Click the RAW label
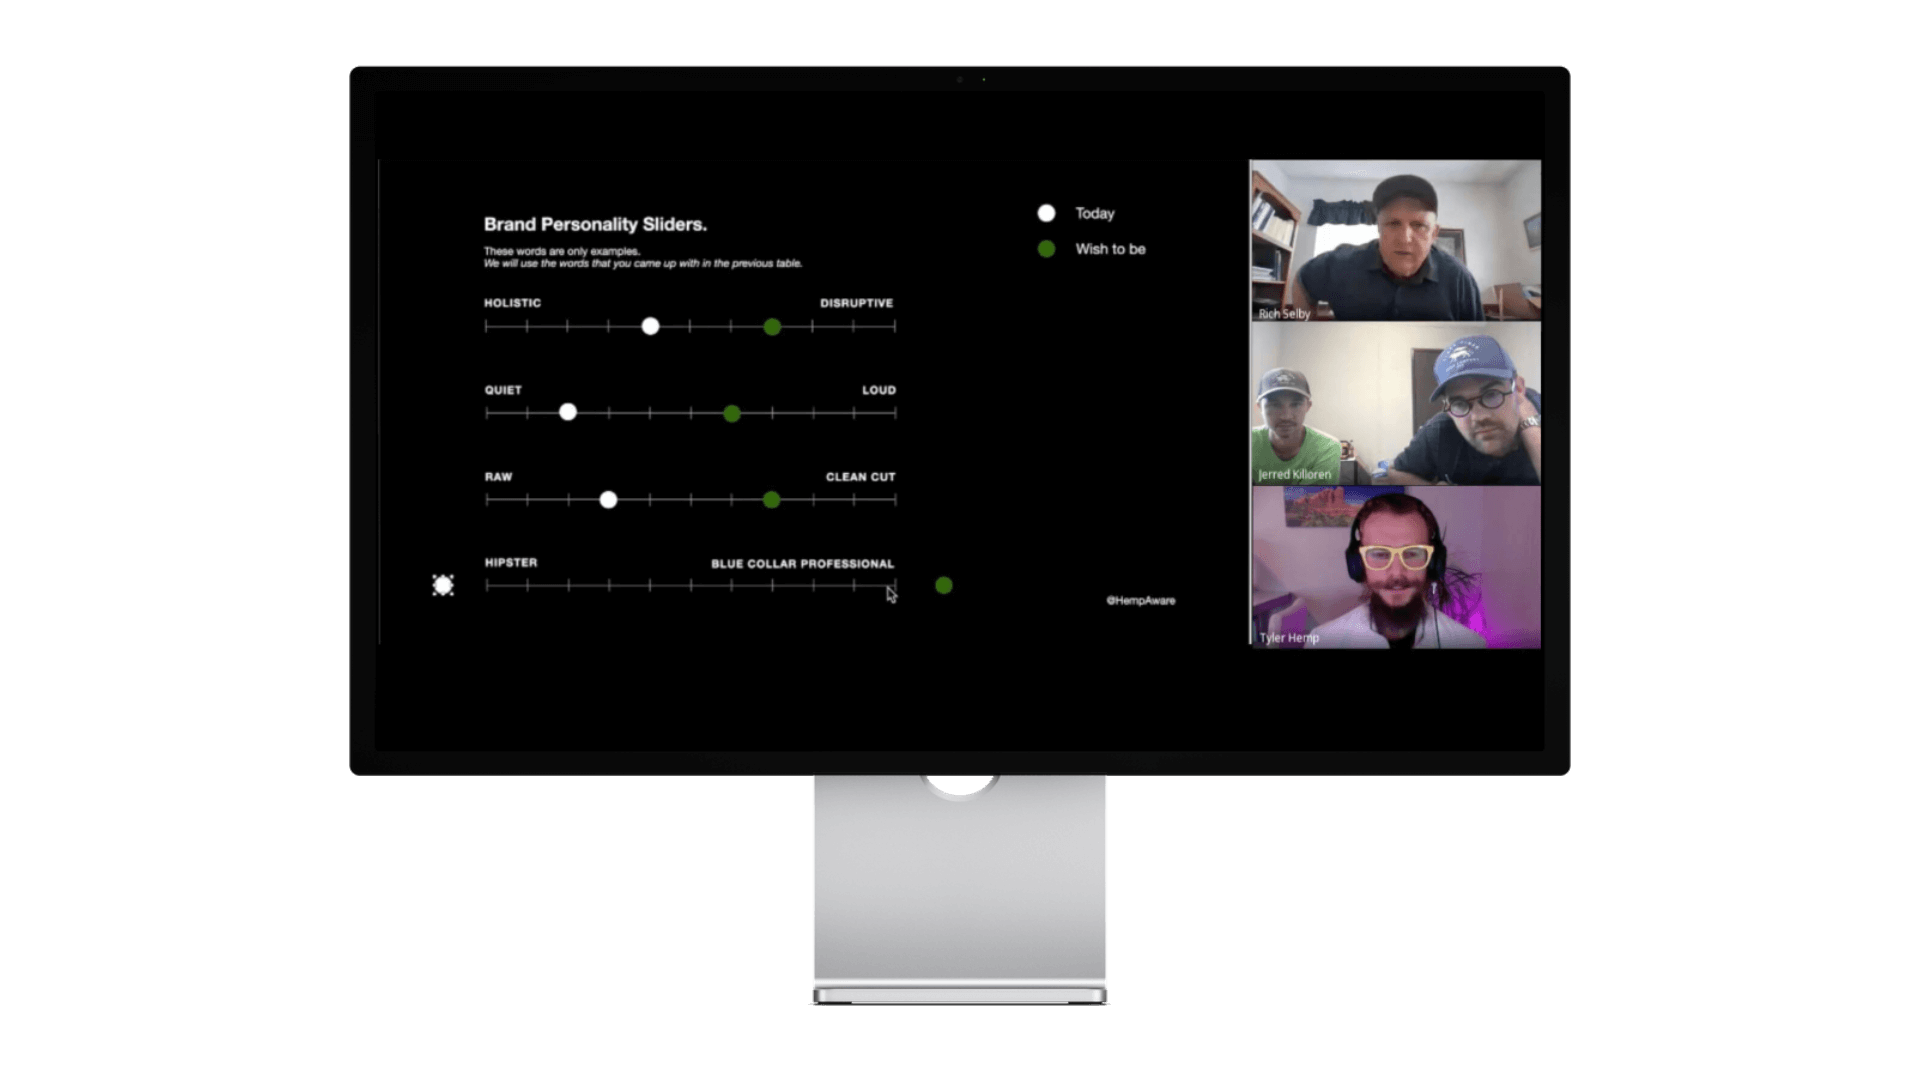 498,477
